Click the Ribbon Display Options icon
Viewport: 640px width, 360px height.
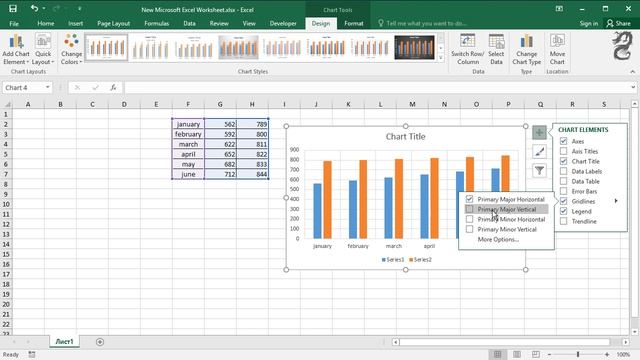click(559, 9)
